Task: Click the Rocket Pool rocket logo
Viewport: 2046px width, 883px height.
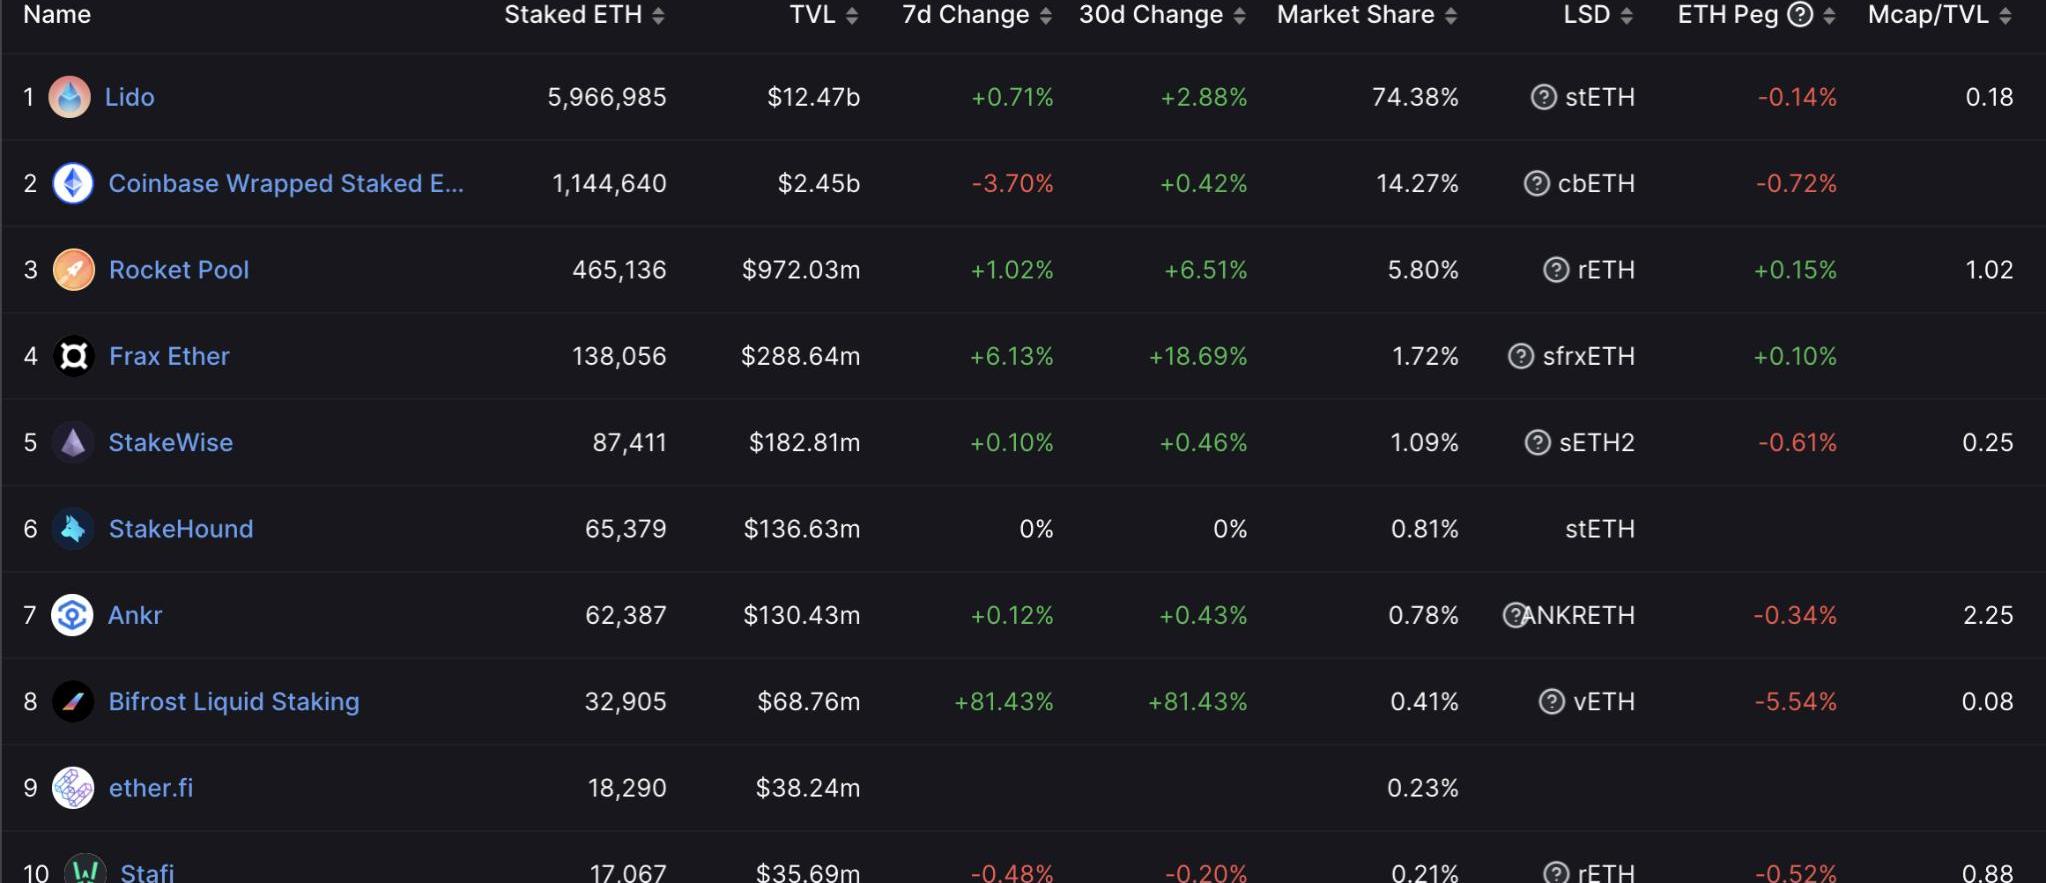Action: [73, 270]
